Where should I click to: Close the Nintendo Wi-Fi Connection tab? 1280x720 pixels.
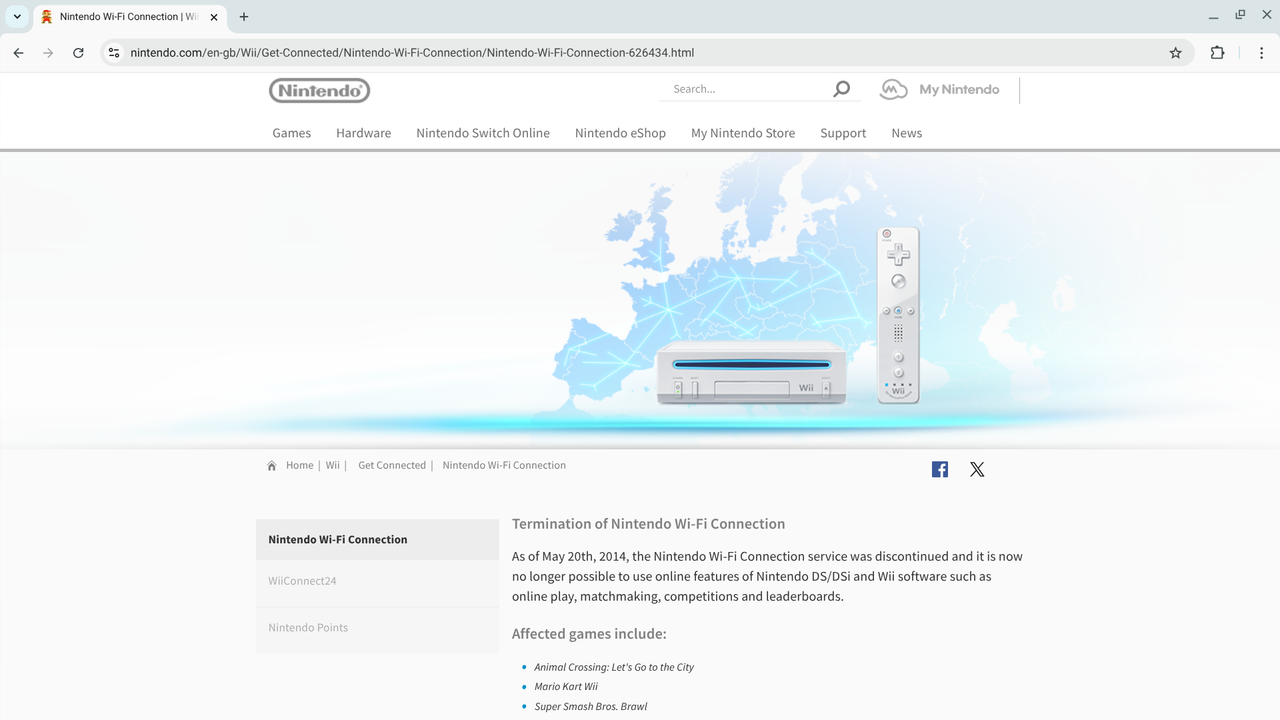point(214,17)
